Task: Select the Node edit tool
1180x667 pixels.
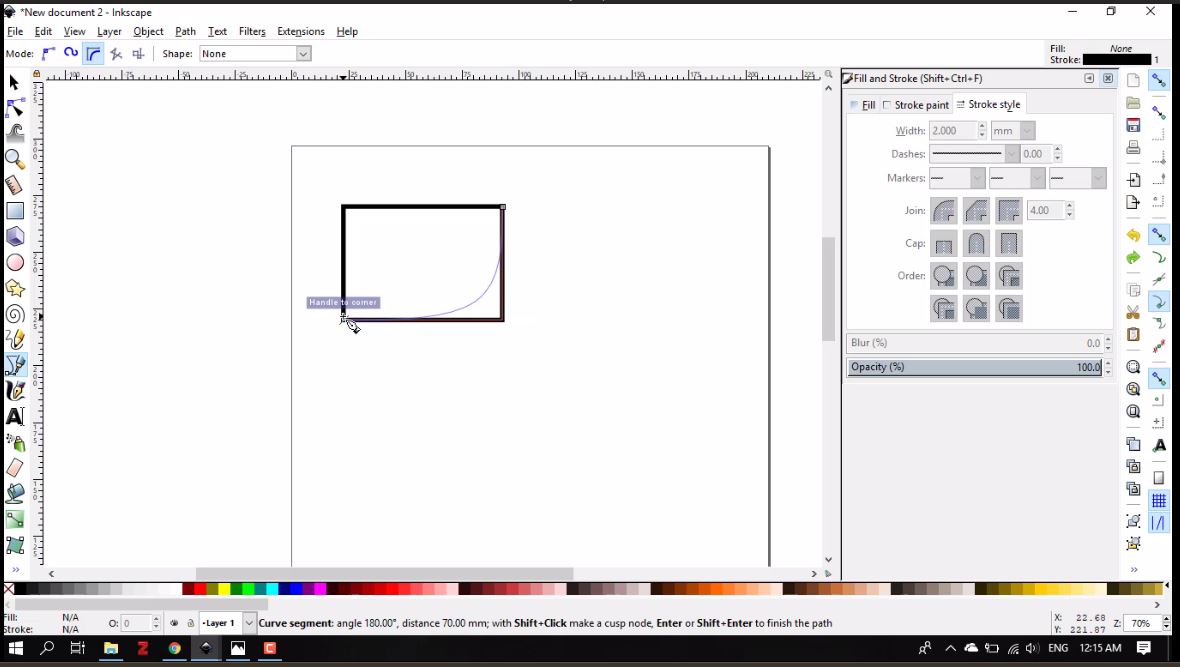Action: point(14,108)
